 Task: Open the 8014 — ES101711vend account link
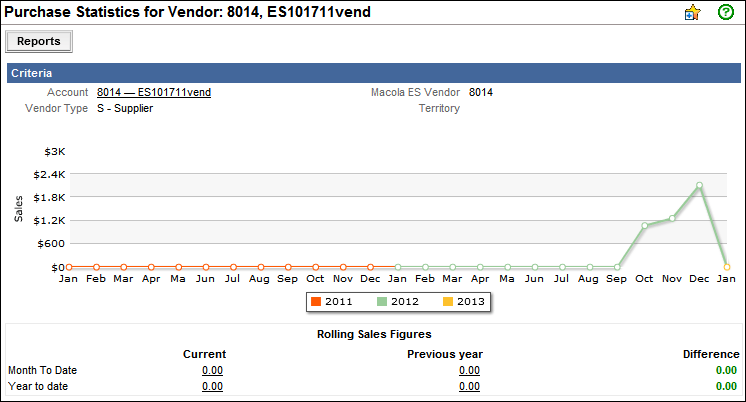(153, 93)
